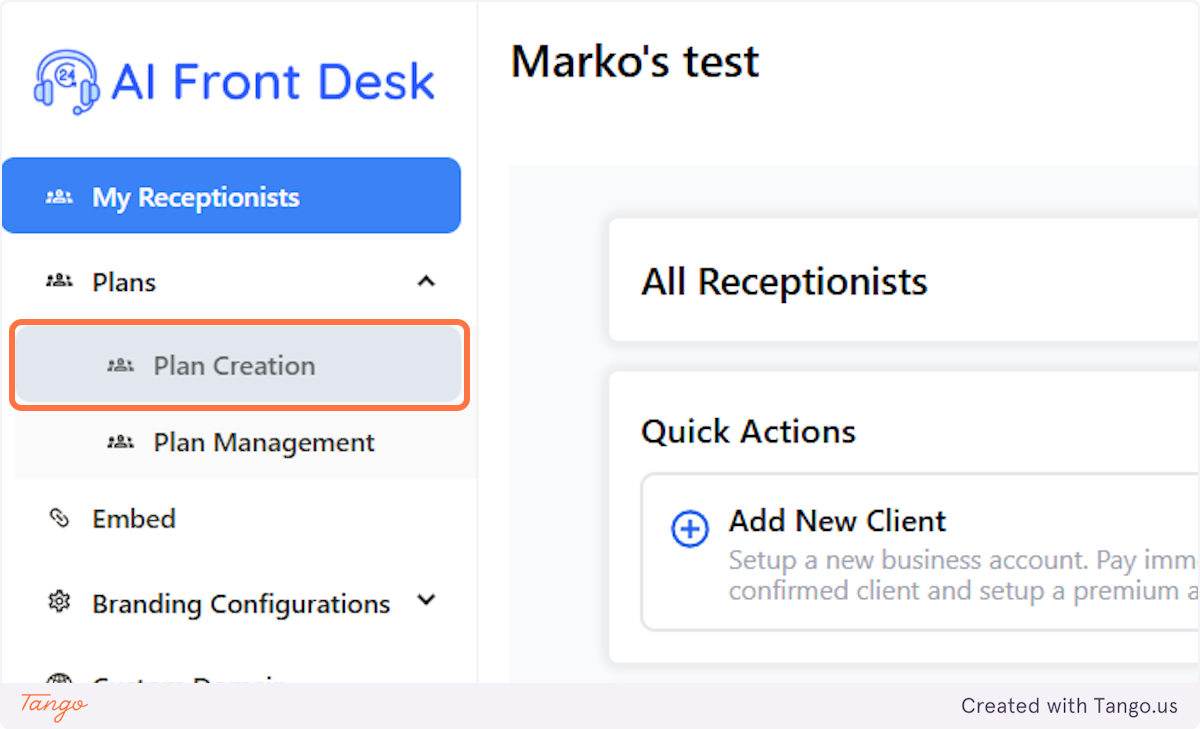Screen dimensions: 1200x729
Task: Select My Receptionists in the sidebar
Action: click(x=196, y=196)
